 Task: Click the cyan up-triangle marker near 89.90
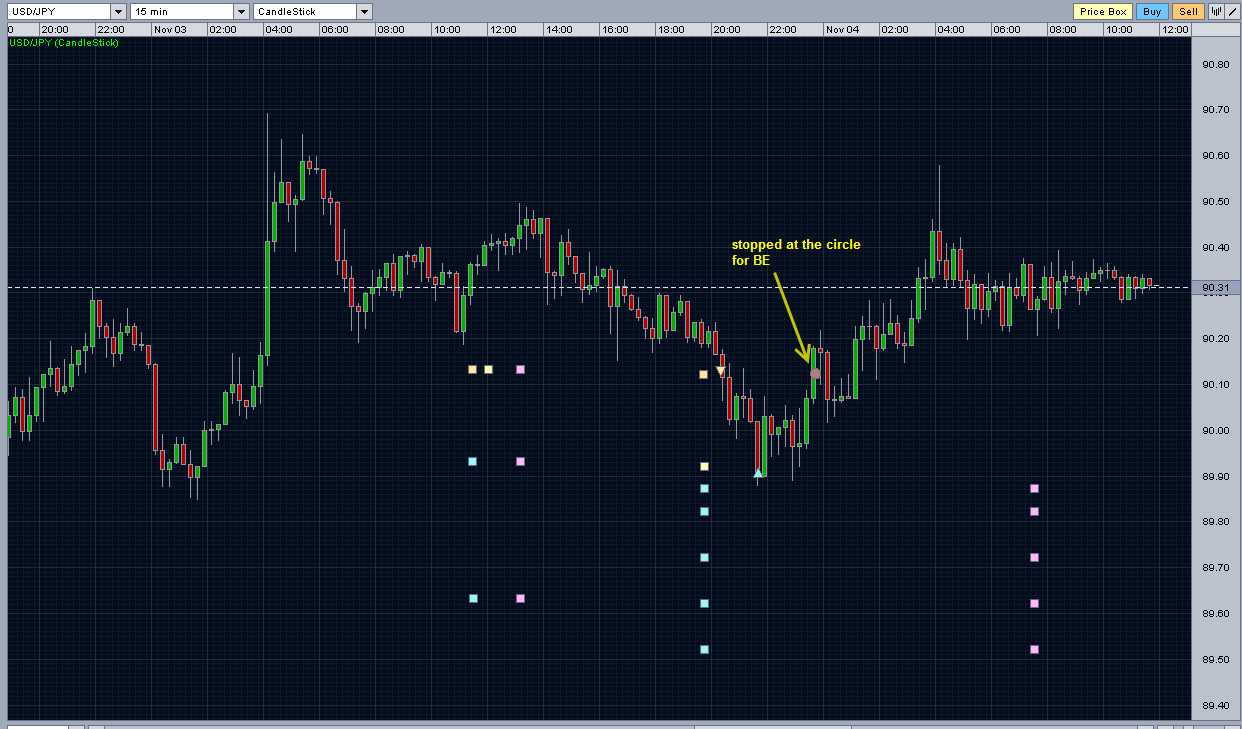click(758, 473)
